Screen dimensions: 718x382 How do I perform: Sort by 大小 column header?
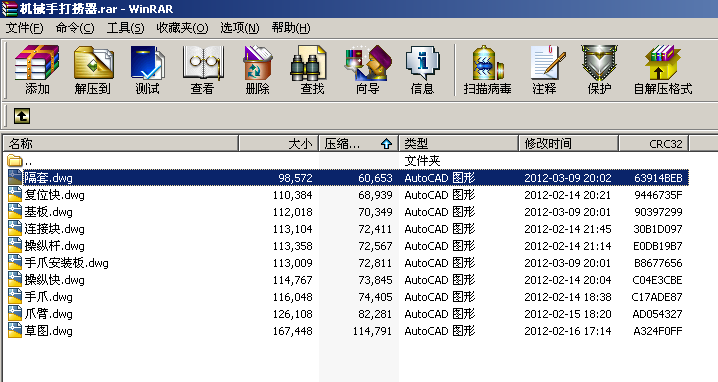(278, 143)
